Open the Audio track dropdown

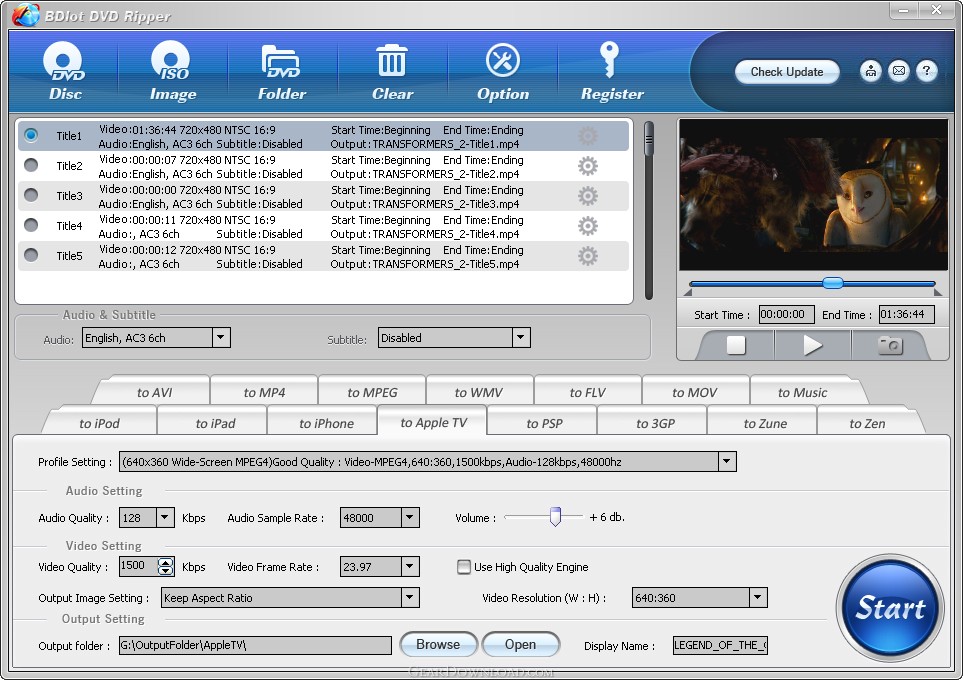pos(221,337)
